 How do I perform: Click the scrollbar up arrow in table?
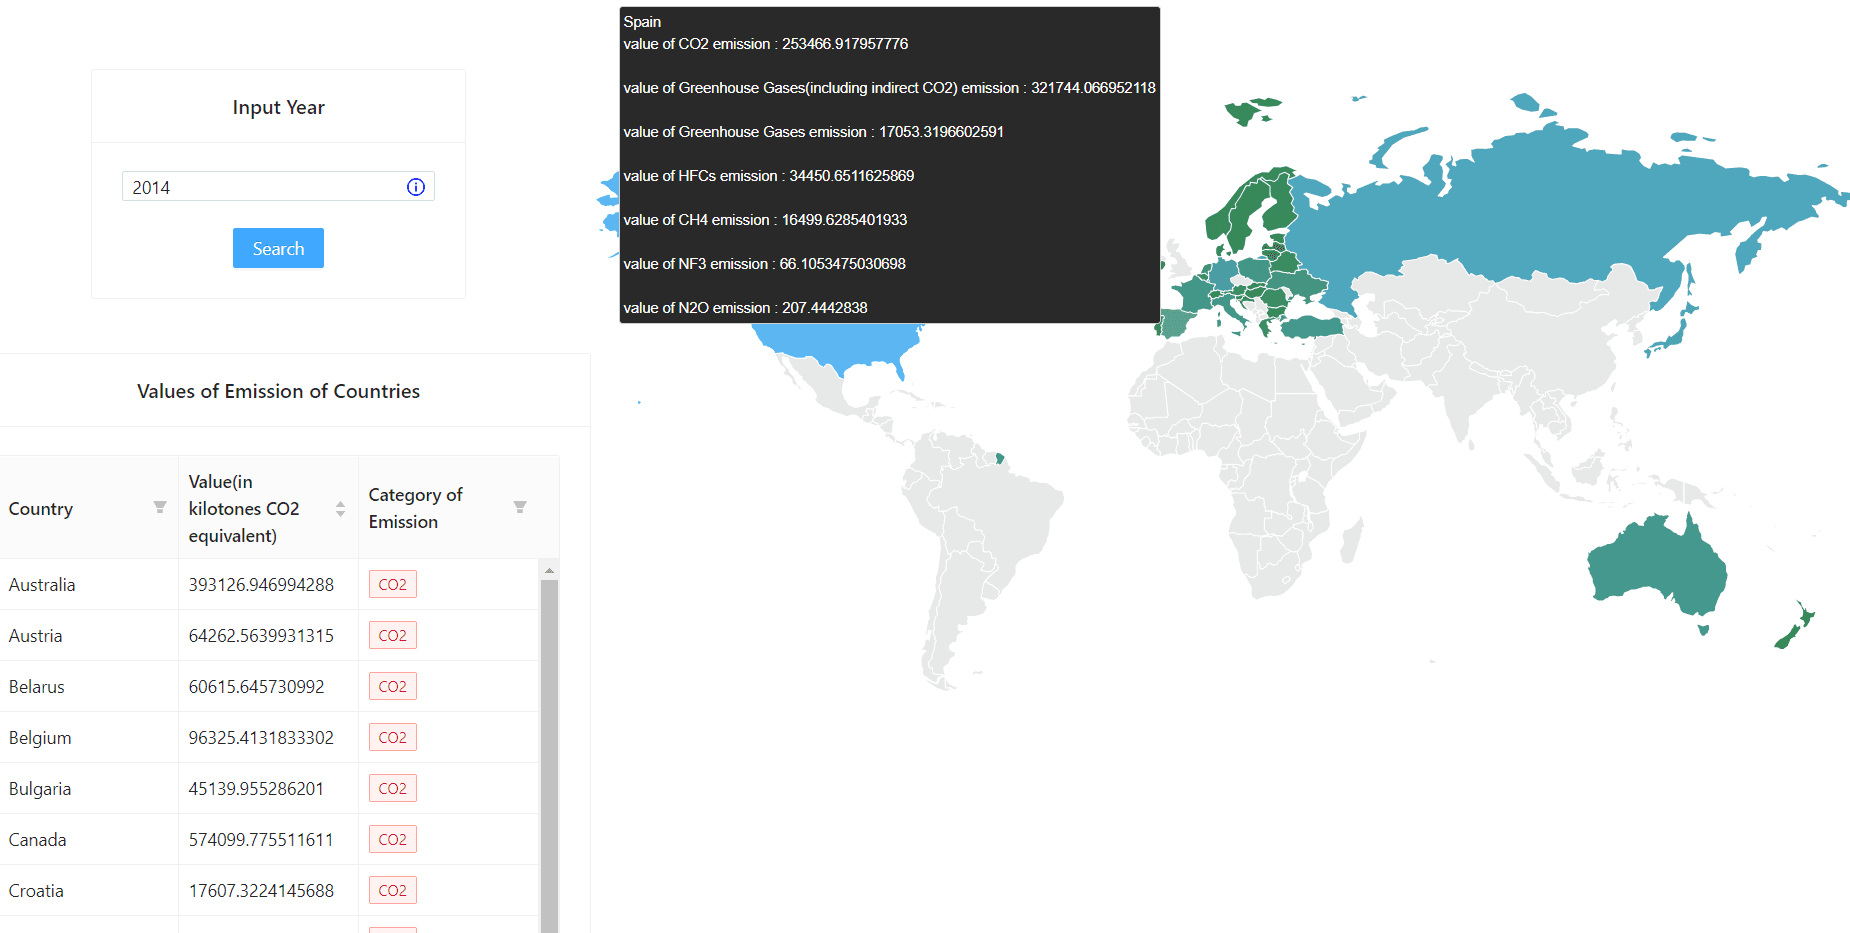(x=549, y=570)
